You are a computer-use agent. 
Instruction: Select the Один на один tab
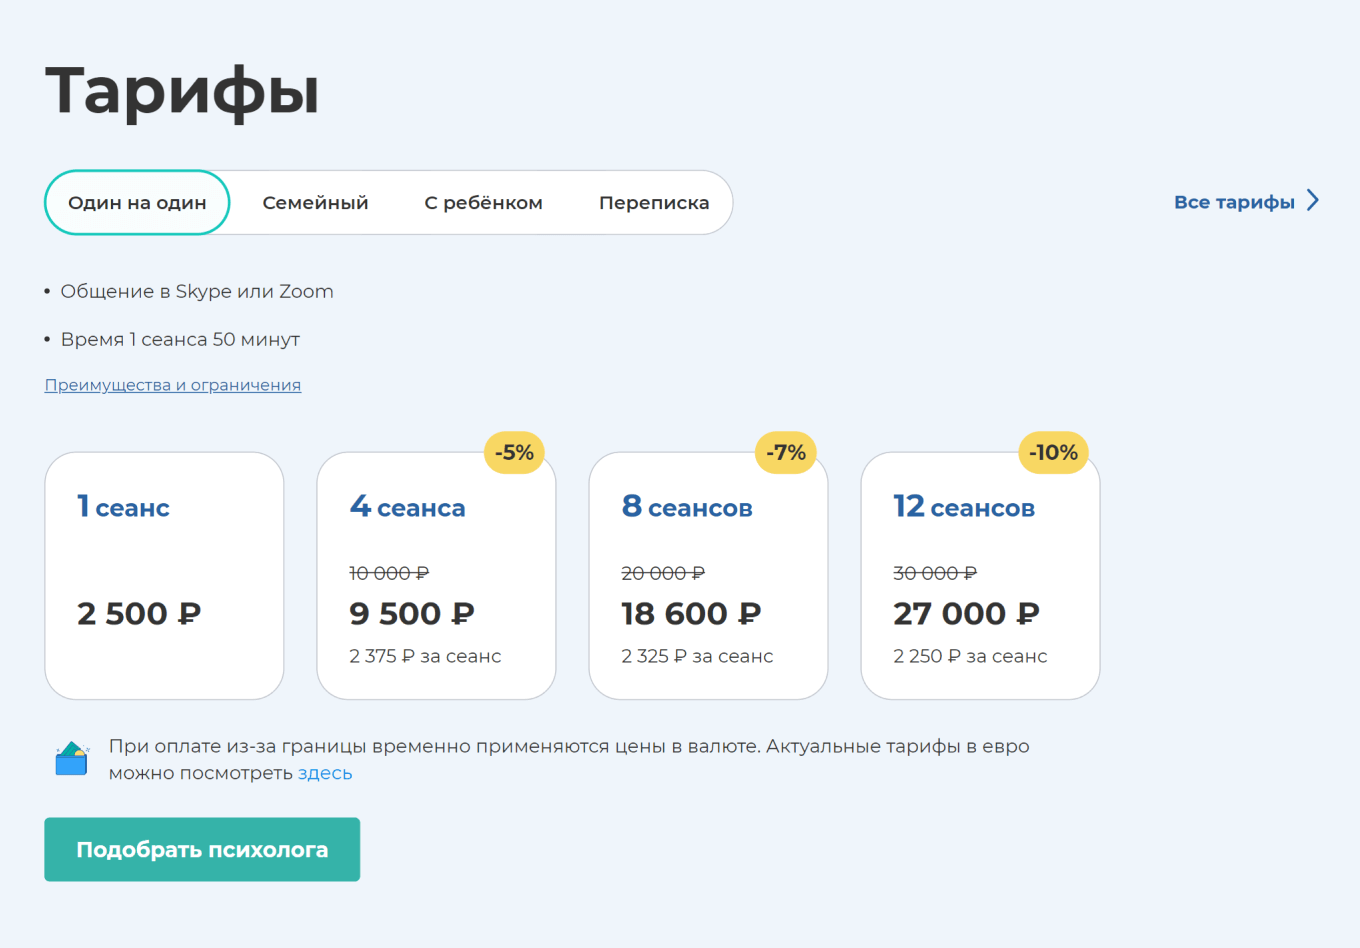point(137,202)
